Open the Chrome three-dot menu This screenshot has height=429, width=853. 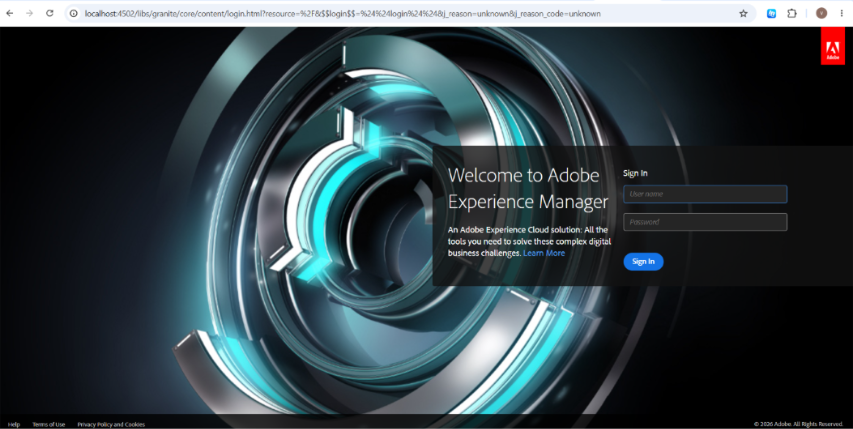coord(842,14)
